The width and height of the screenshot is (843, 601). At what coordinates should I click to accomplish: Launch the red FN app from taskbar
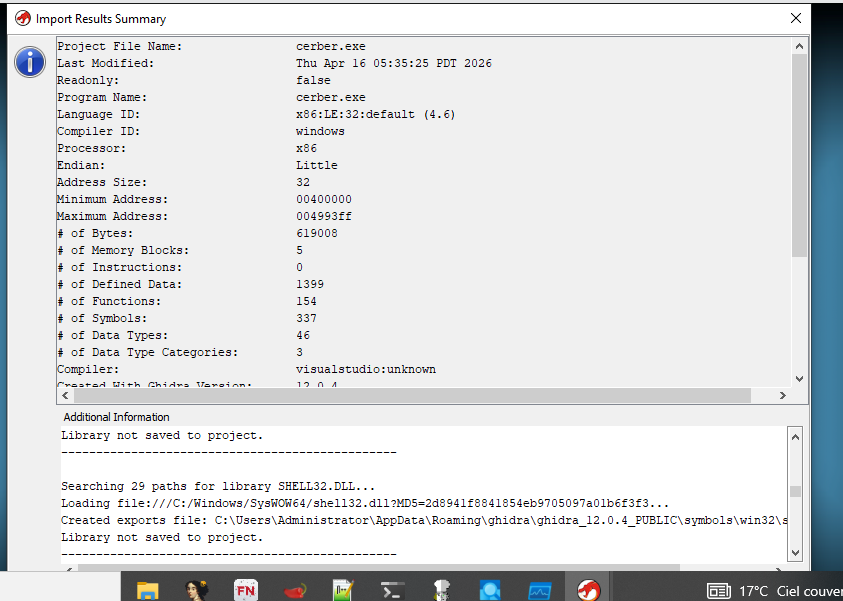pos(246,591)
